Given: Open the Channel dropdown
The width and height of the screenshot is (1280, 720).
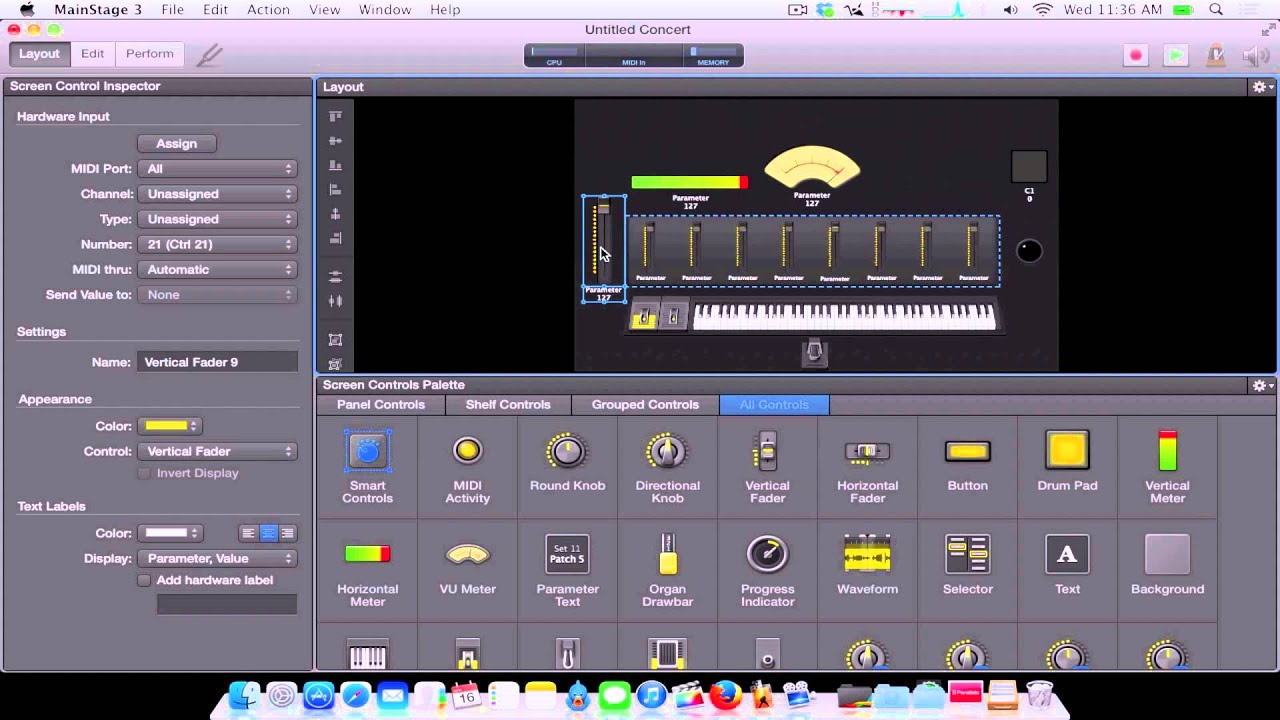Looking at the screenshot, I should (217, 194).
